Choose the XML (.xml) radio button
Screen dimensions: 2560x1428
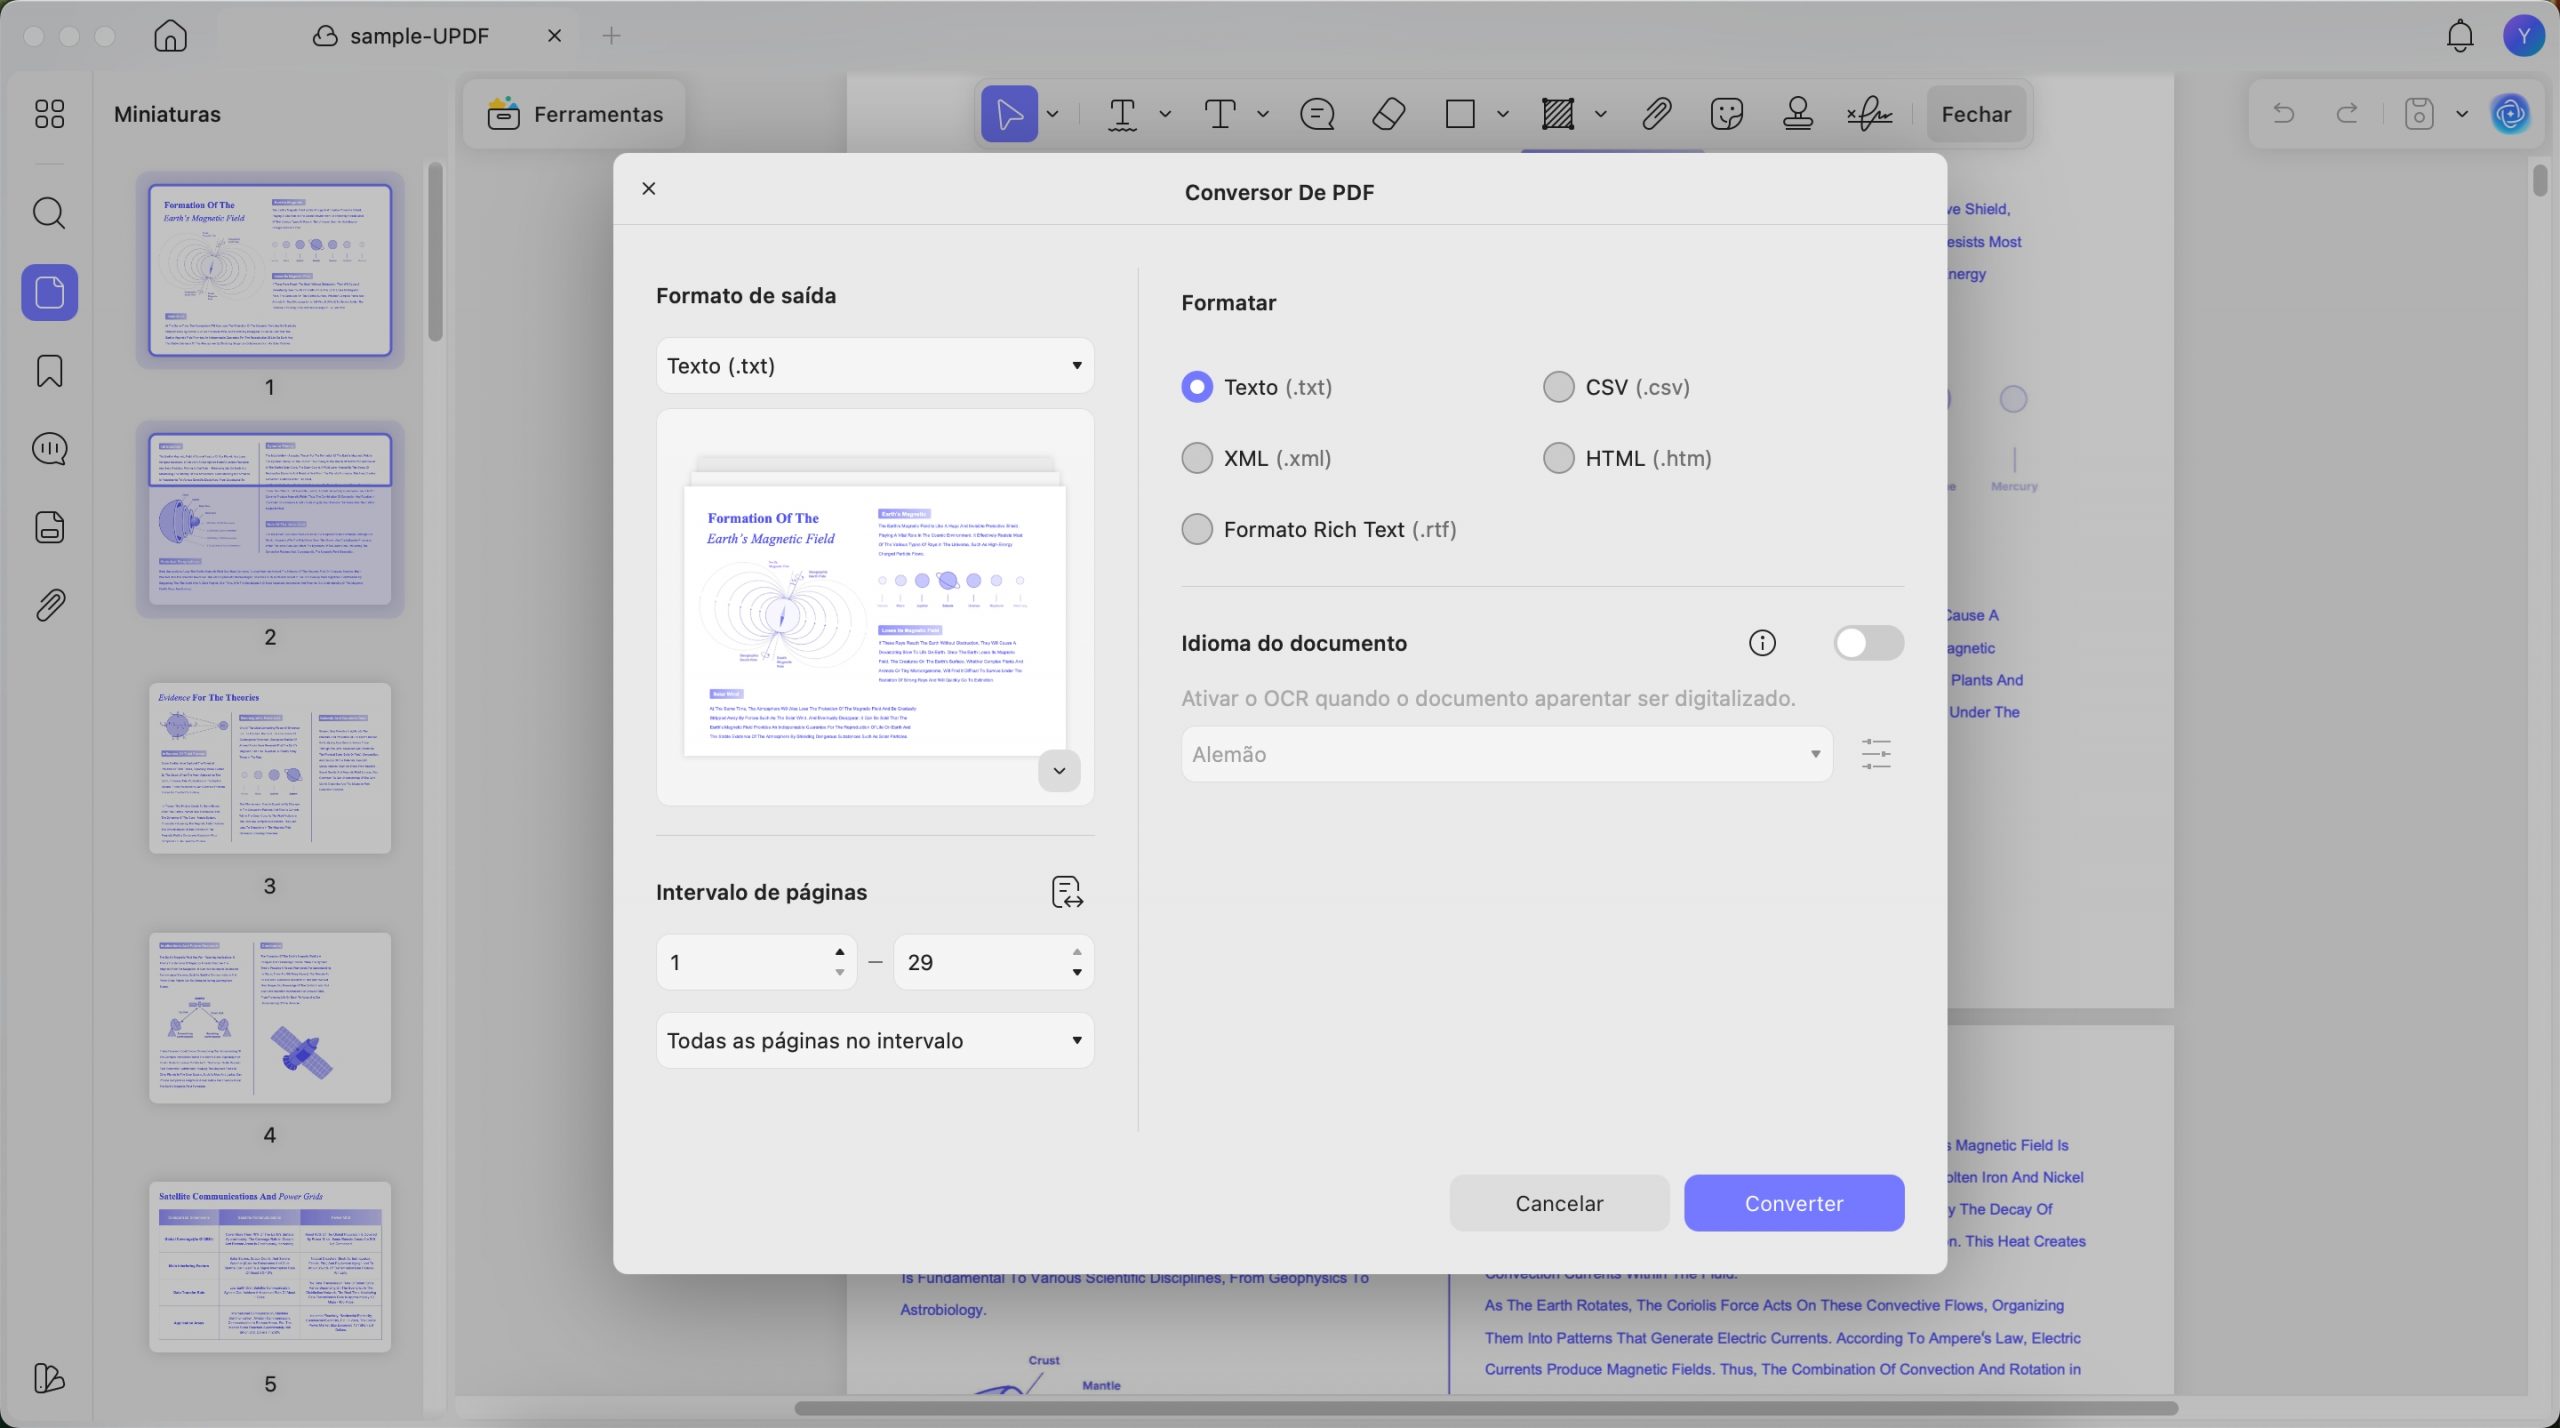coord(1256,458)
